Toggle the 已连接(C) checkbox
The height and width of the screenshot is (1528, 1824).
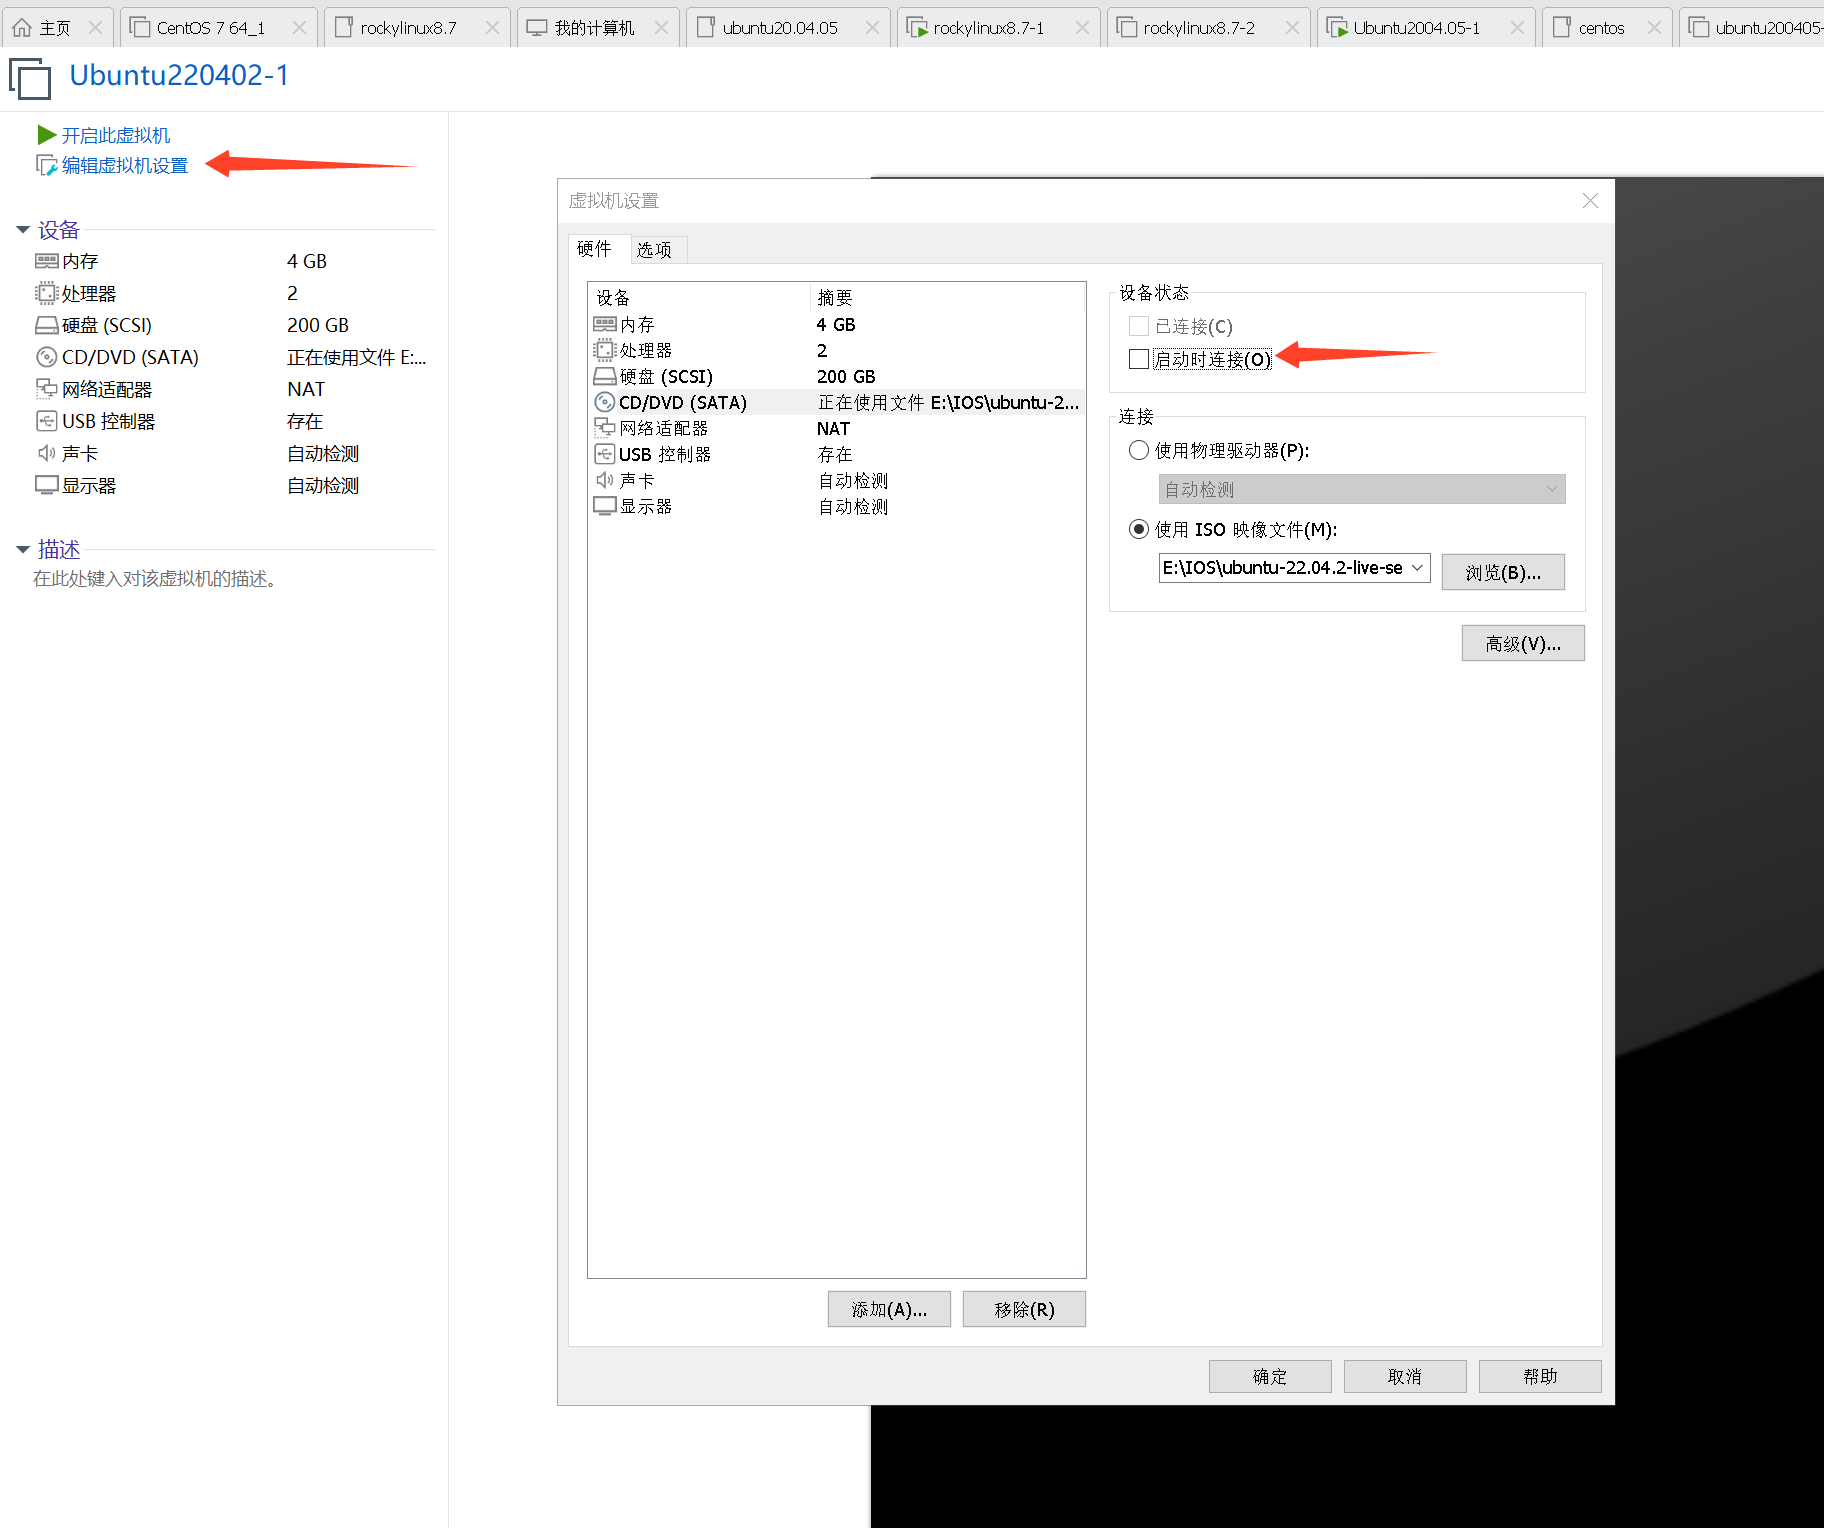(1138, 326)
